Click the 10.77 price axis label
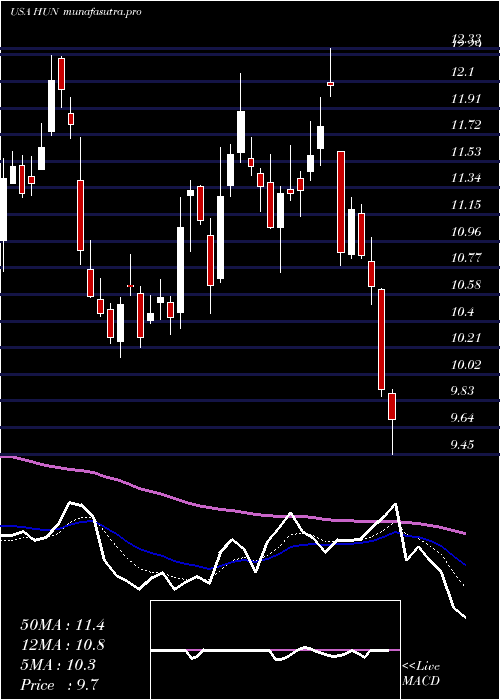The width and height of the screenshot is (500, 700). [466, 258]
